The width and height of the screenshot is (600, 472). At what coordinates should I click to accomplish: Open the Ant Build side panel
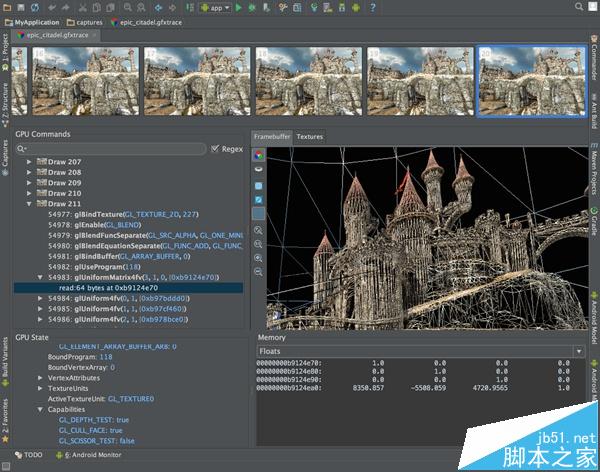594,111
